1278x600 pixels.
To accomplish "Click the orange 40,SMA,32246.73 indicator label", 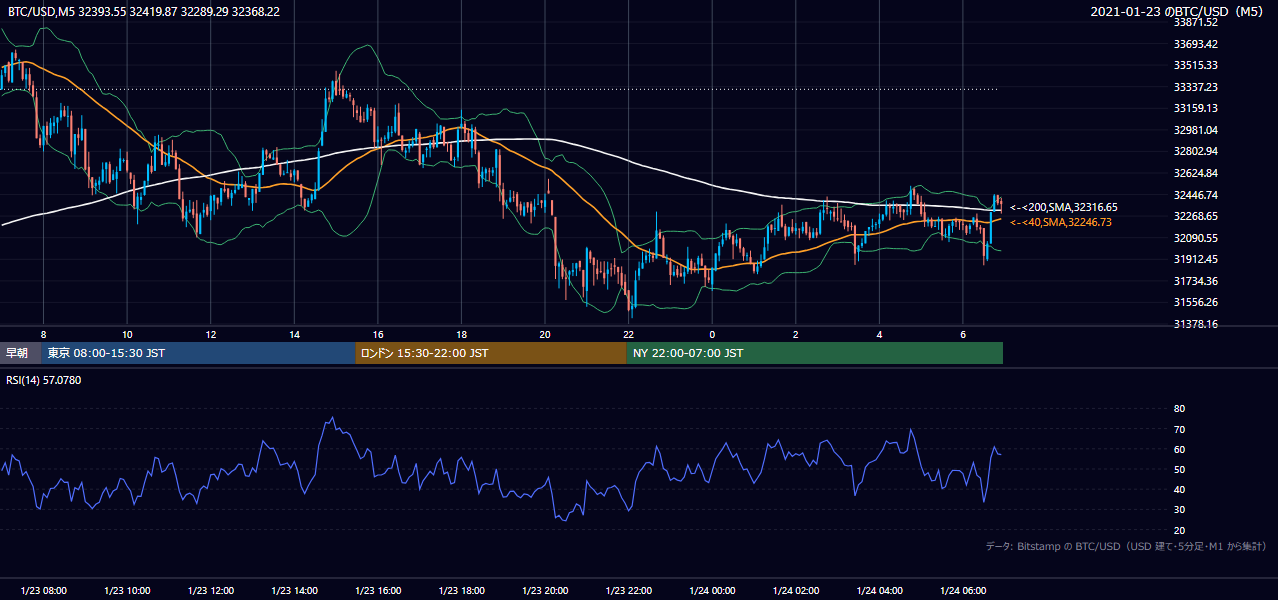I will [x=1061, y=222].
